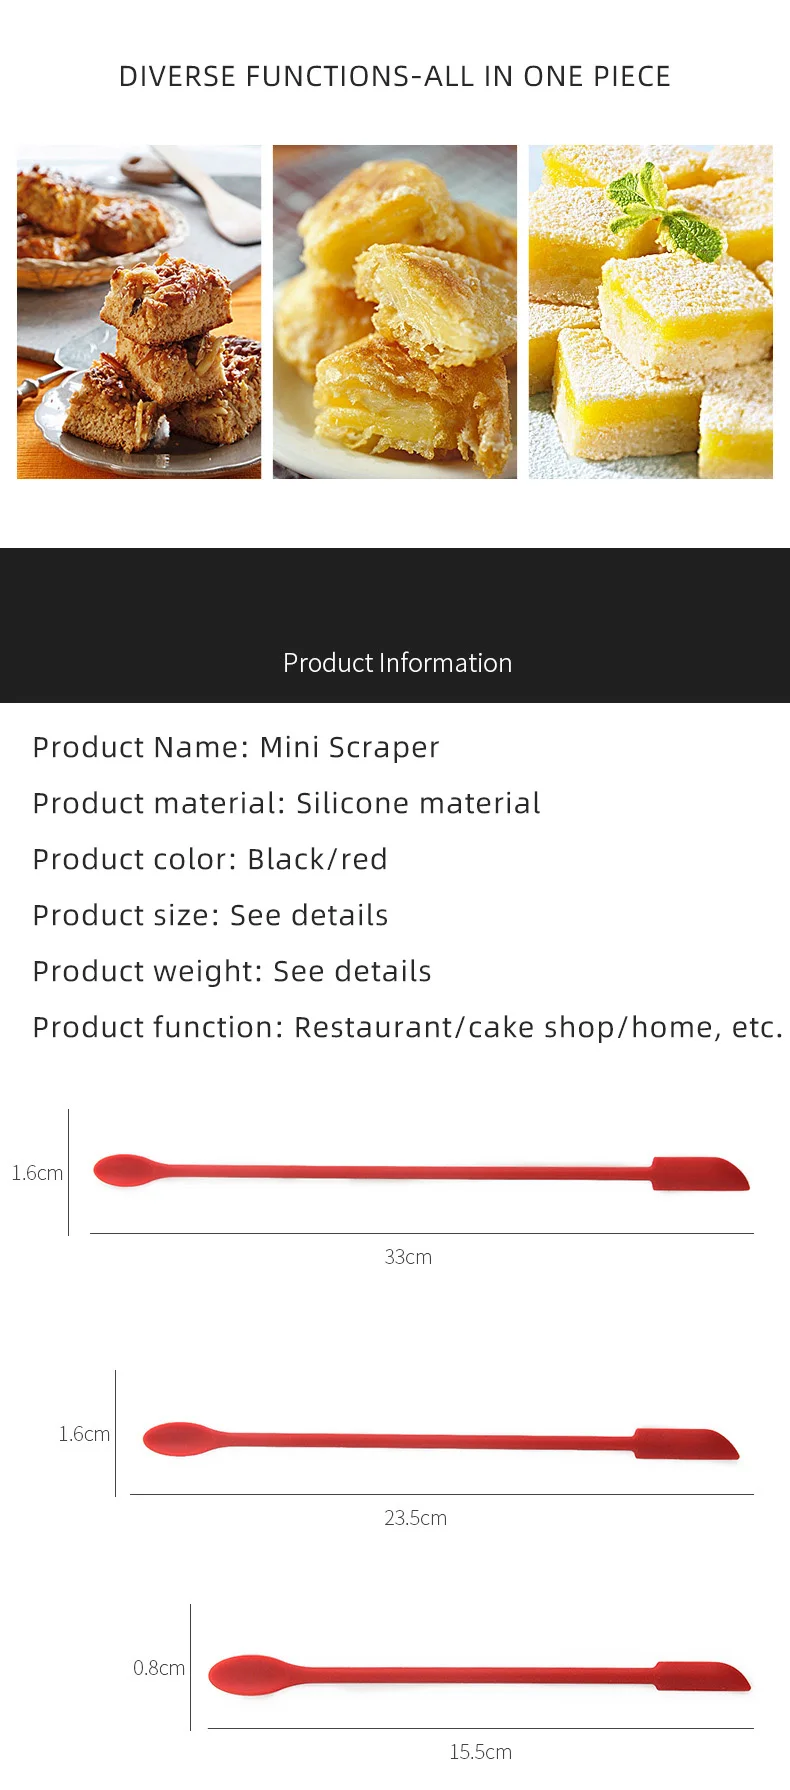Click the Product weight: See details line
Image resolution: width=790 pixels, height=1790 pixels.
point(232,971)
